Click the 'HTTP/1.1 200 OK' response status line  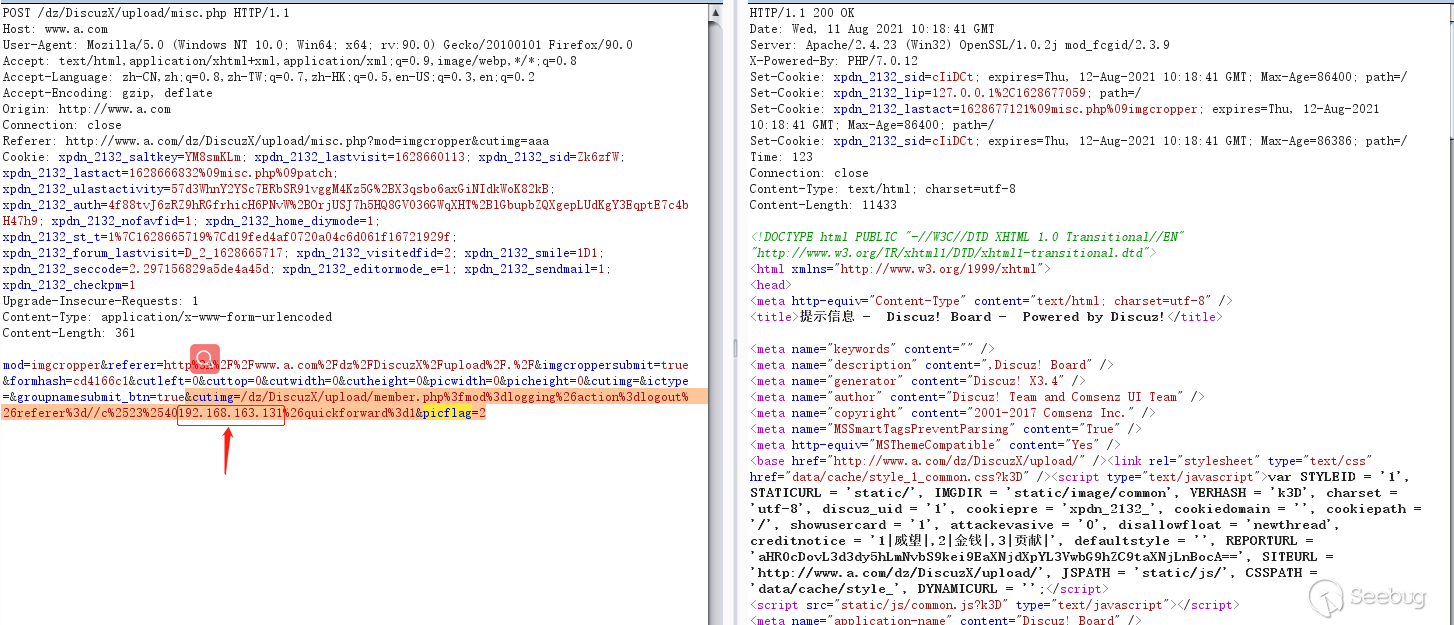pos(802,13)
